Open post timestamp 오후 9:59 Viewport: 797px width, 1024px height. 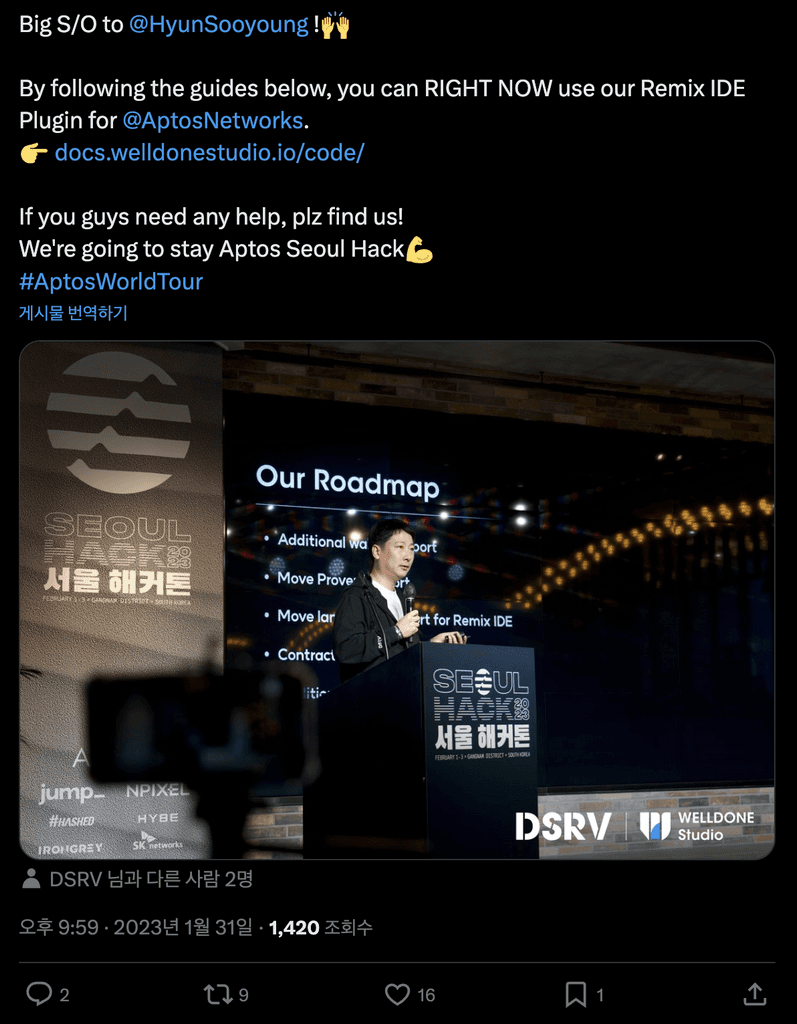coord(59,927)
